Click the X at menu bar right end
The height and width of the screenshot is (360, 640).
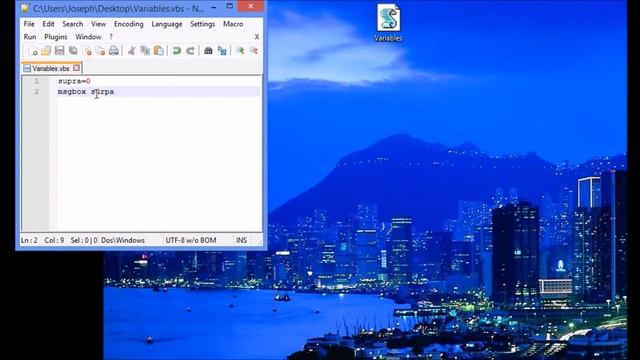pos(257,37)
